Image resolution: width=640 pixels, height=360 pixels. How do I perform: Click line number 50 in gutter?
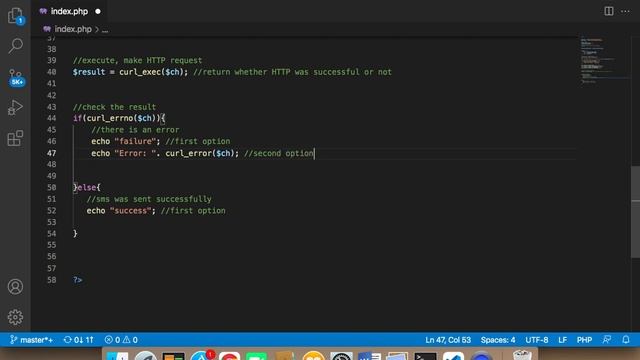pyautogui.click(x=51, y=187)
